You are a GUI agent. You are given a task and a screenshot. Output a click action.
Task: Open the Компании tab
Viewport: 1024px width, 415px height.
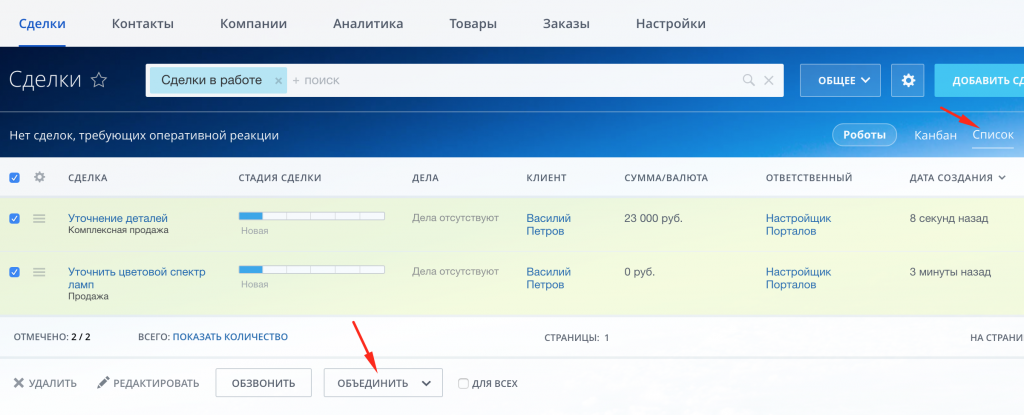(253, 24)
